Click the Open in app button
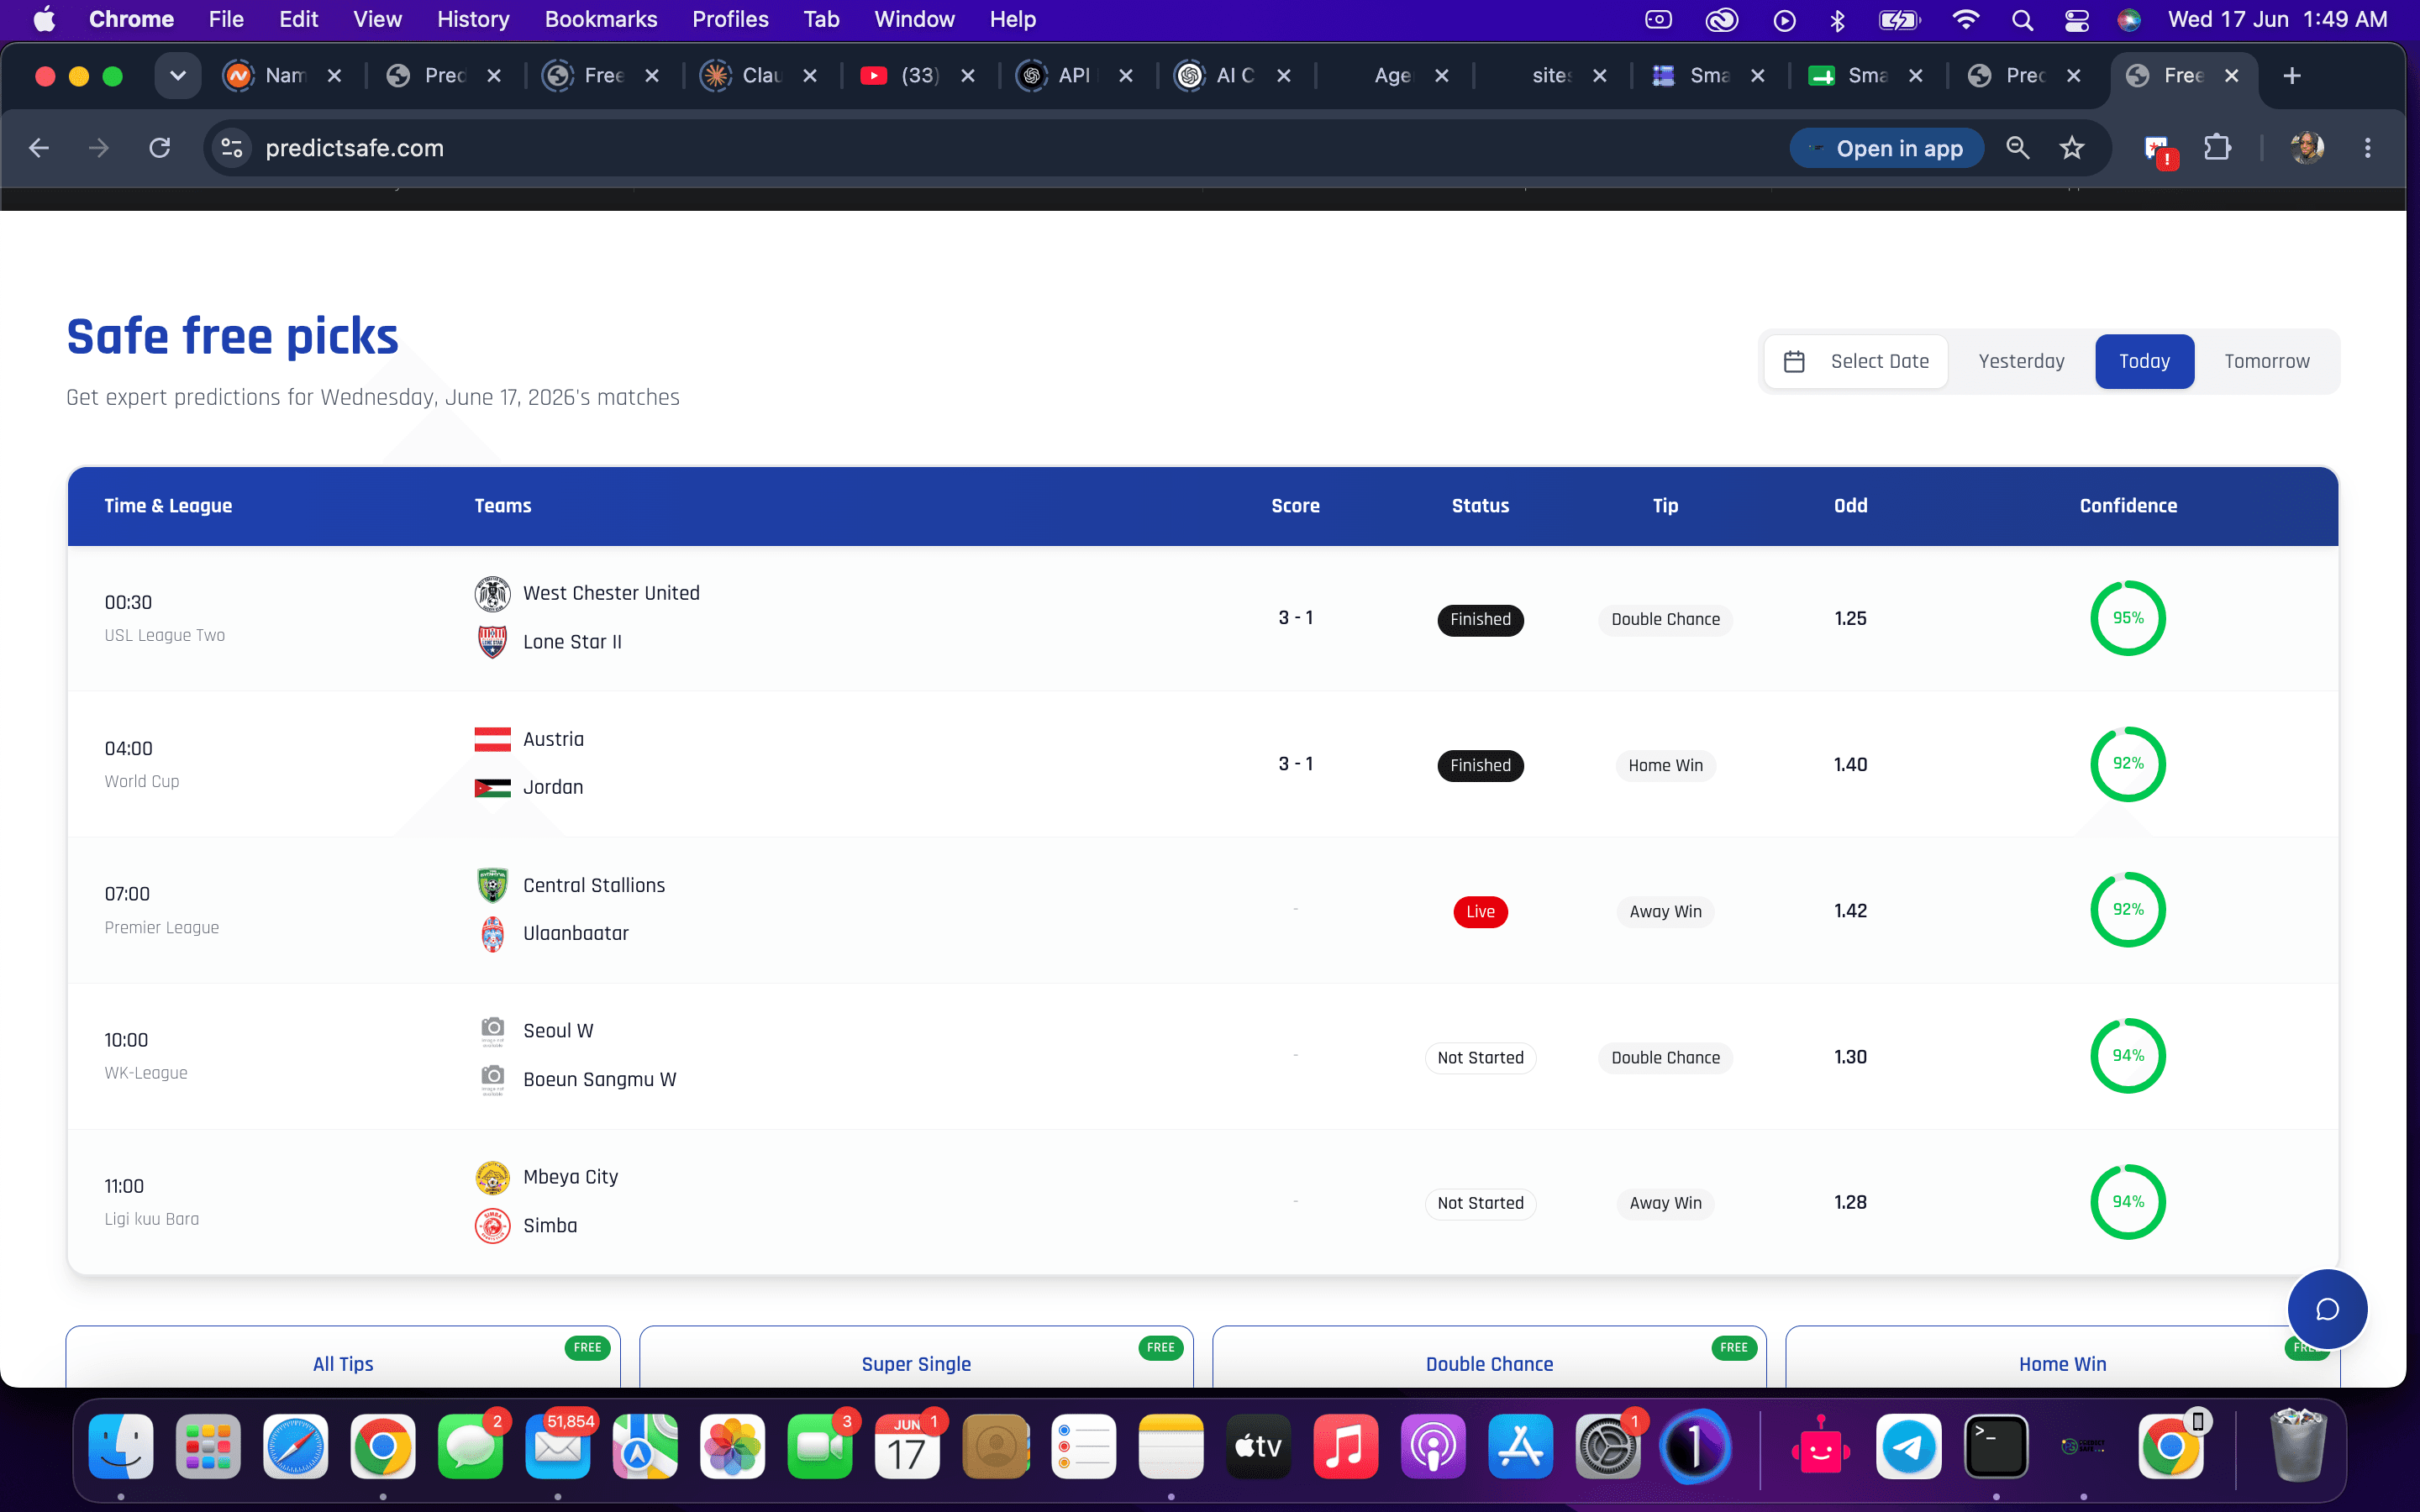This screenshot has width=2420, height=1512. 1886,148
